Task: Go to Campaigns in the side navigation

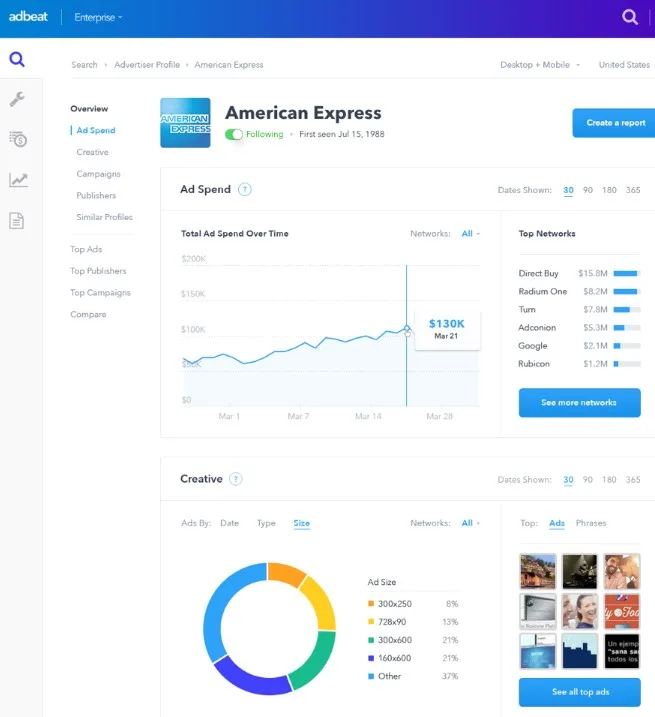Action: [x=98, y=174]
